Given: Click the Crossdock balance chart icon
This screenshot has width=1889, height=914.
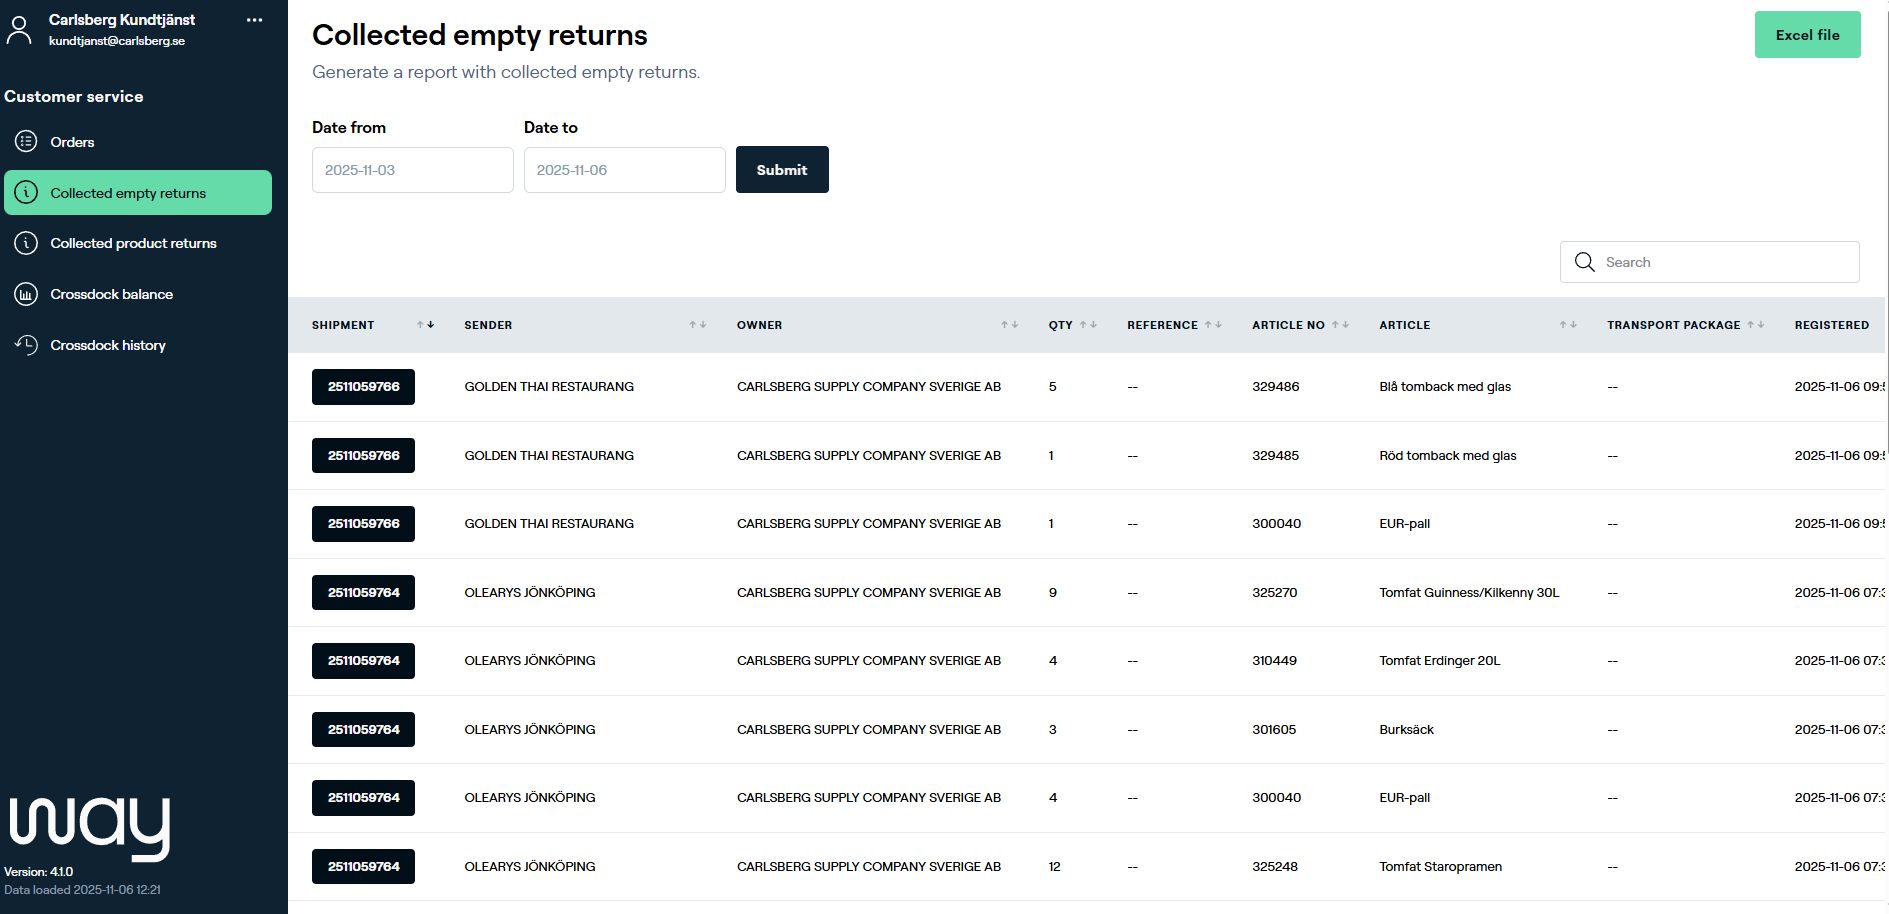Looking at the screenshot, I should (26, 294).
